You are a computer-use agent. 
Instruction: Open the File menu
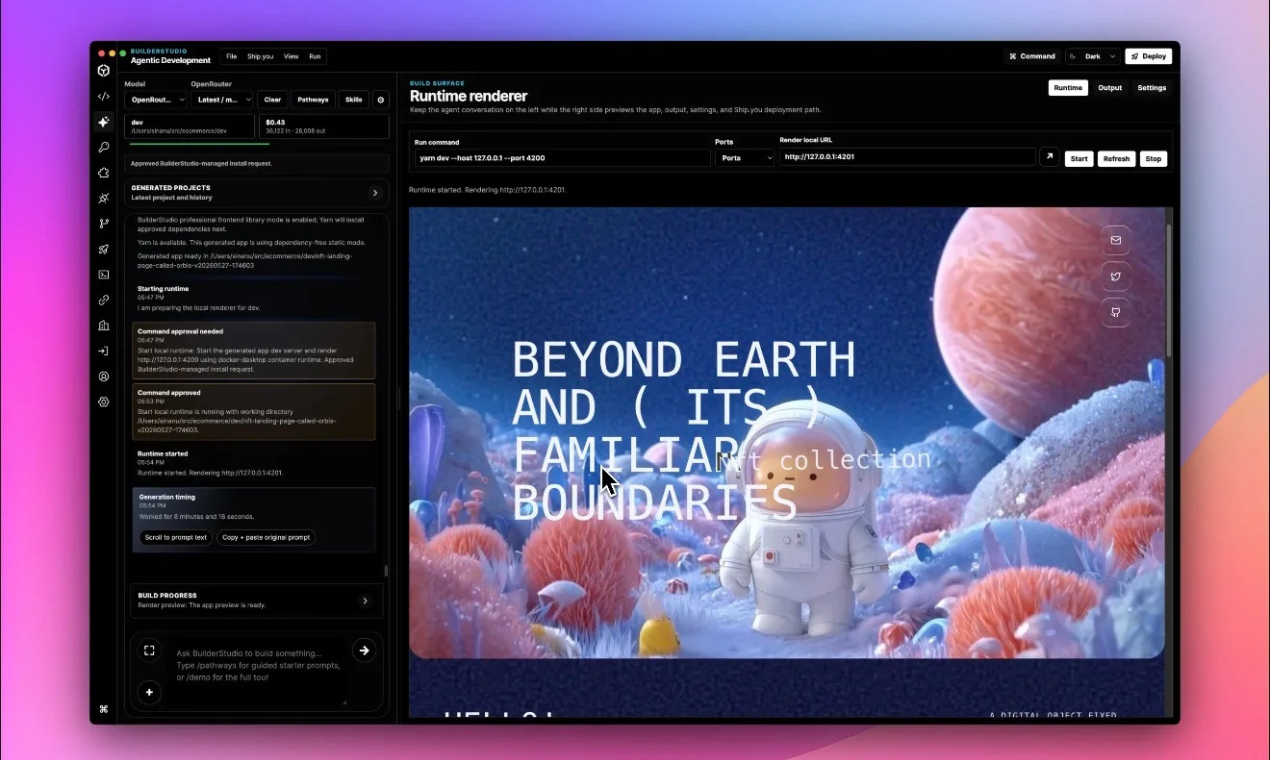pos(231,56)
